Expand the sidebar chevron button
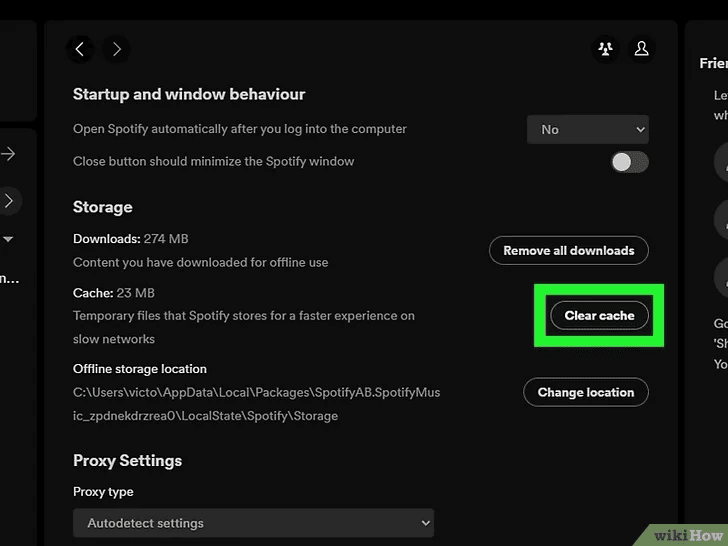Viewport: 728px width, 546px height. pyautogui.click(x=8, y=201)
